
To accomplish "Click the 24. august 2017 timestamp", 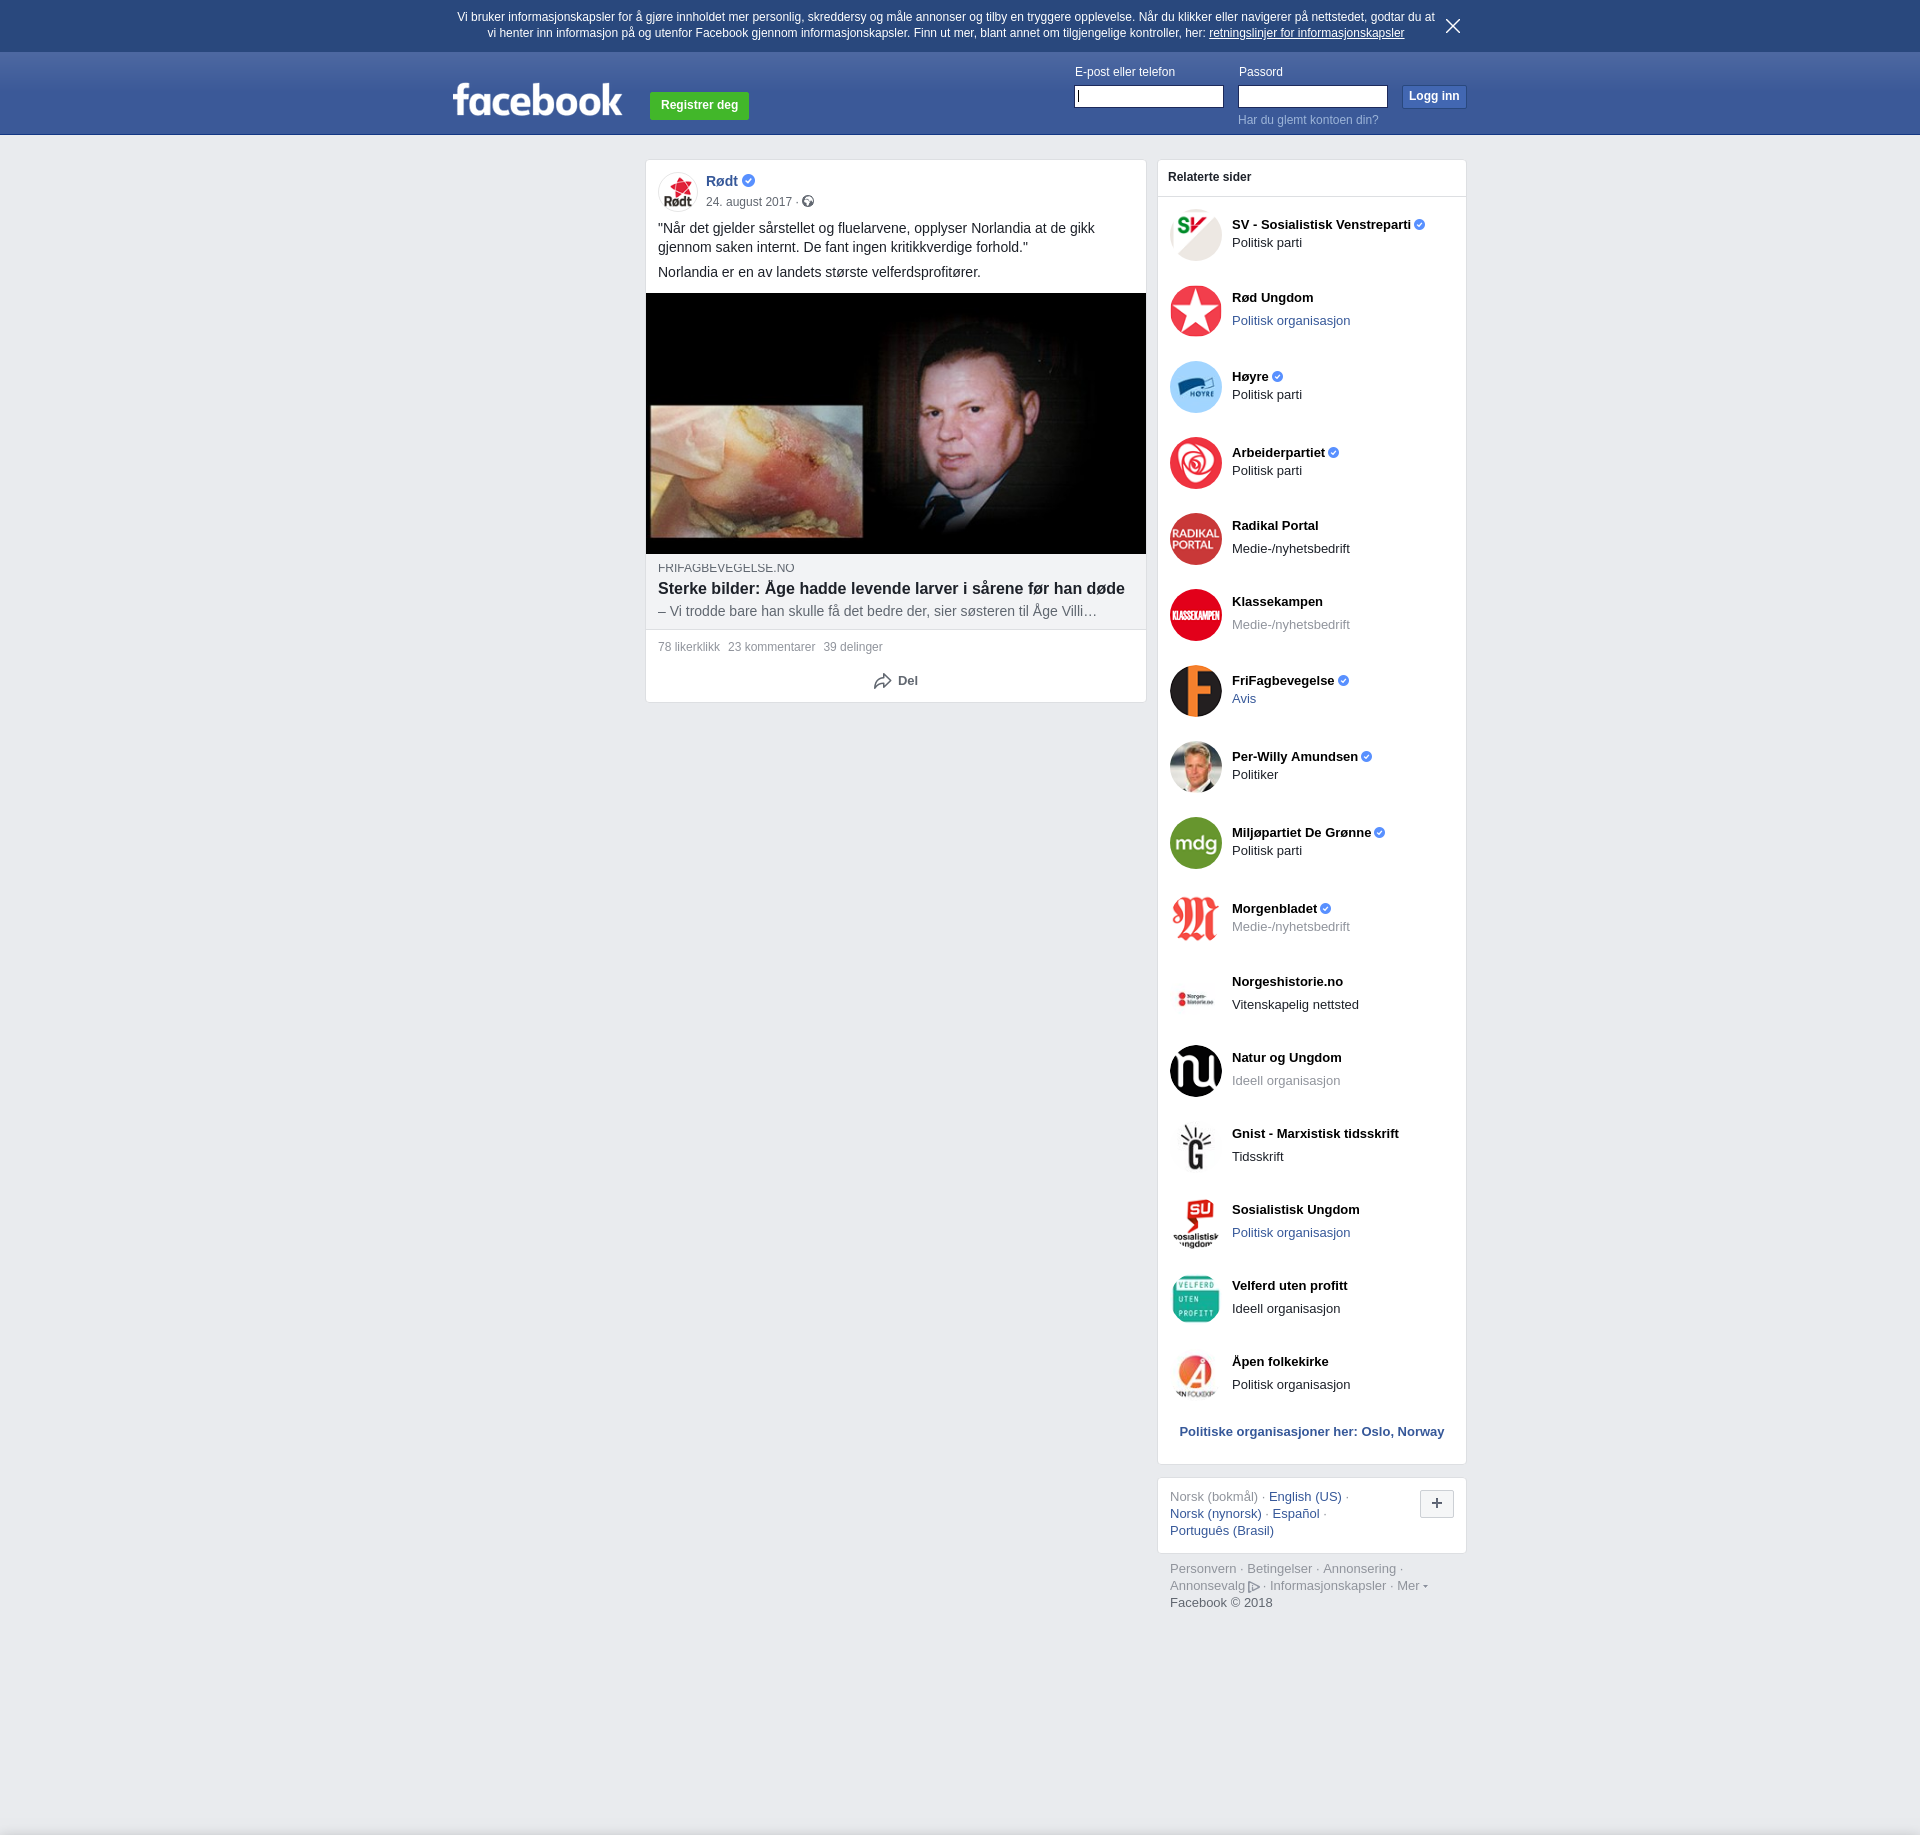I will coord(749,202).
